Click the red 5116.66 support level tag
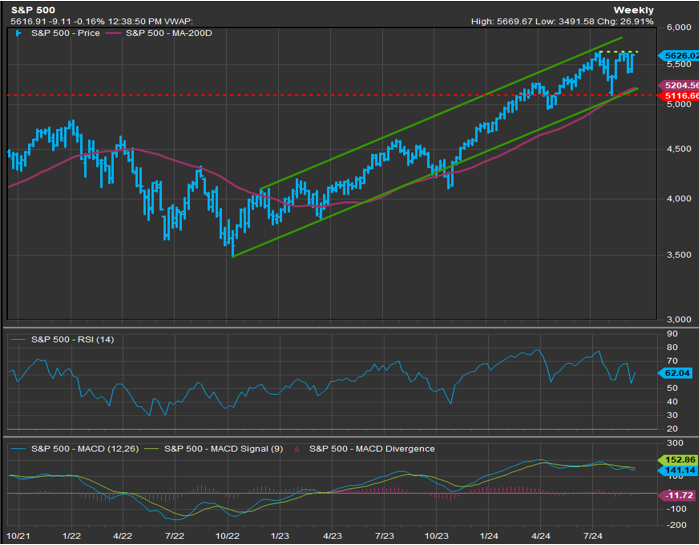The image size is (699, 545). (x=678, y=96)
